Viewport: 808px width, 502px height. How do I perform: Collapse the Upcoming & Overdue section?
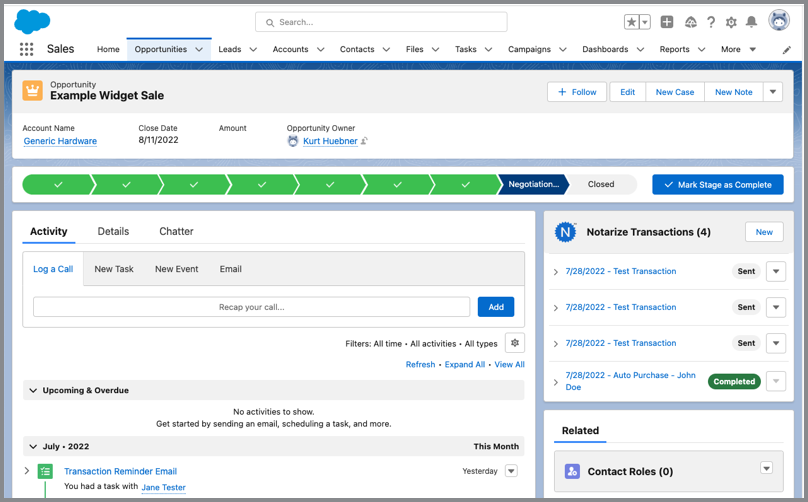pos(33,390)
